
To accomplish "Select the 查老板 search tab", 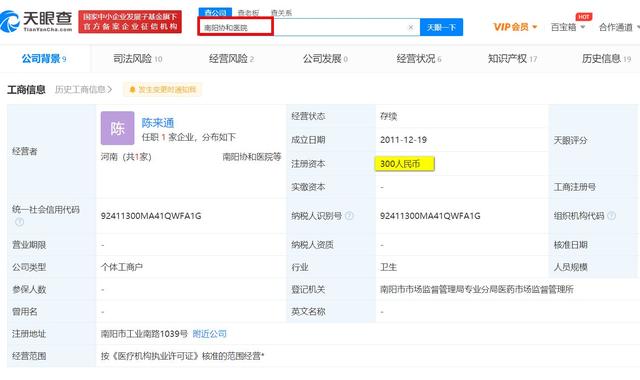I will coord(248,13).
